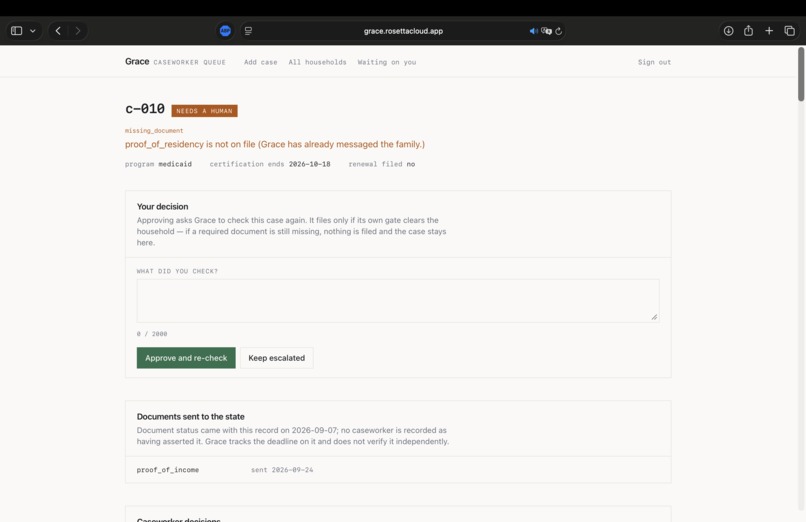
Task: Mute the tab audio speaker icon
Action: point(534,31)
